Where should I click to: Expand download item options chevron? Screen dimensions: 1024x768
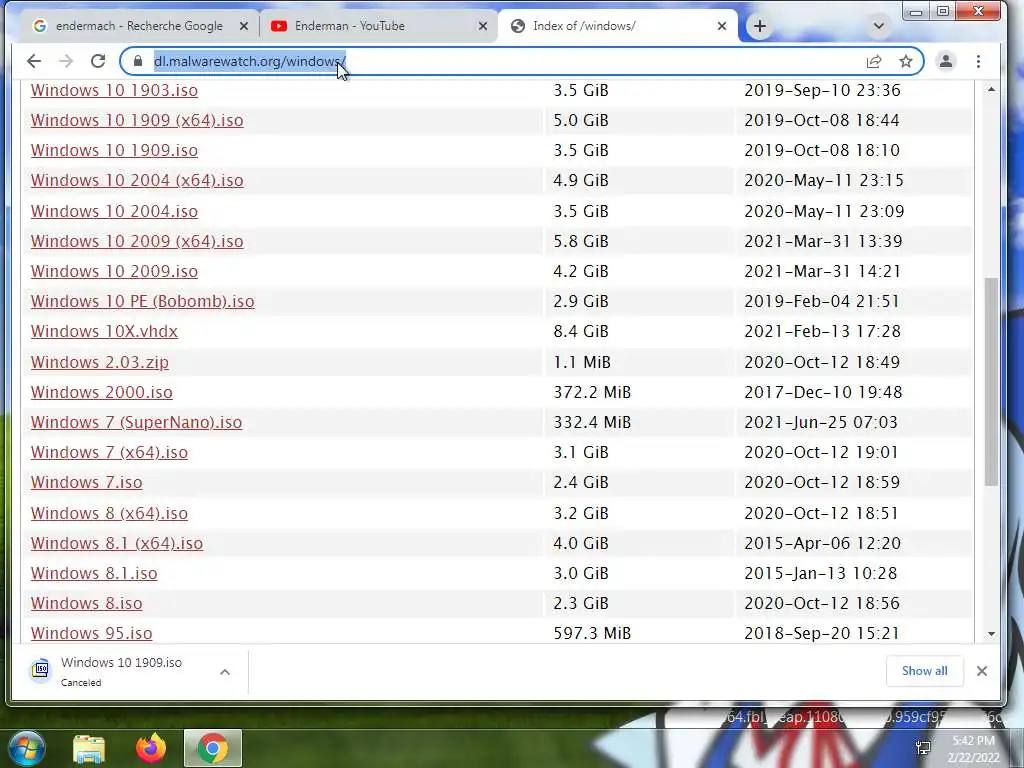coord(225,672)
